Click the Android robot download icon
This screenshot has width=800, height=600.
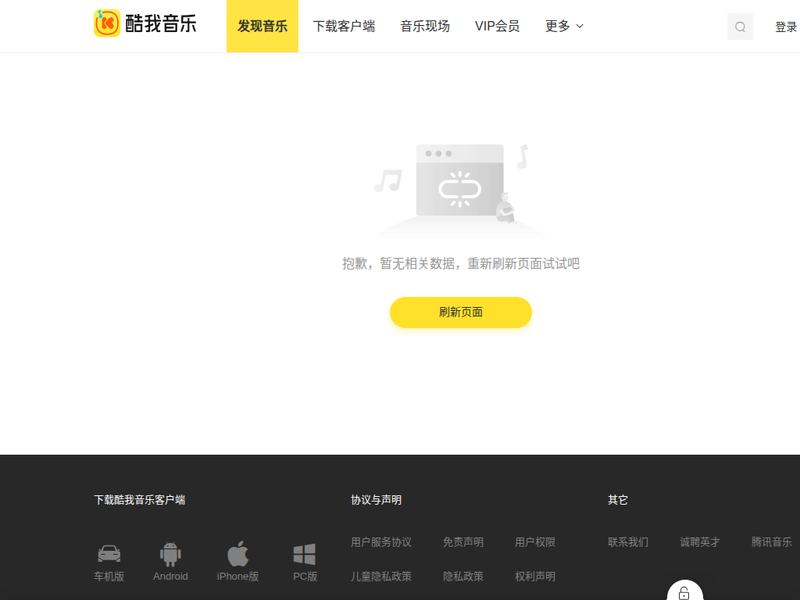pyautogui.click(x=170, y=554)
